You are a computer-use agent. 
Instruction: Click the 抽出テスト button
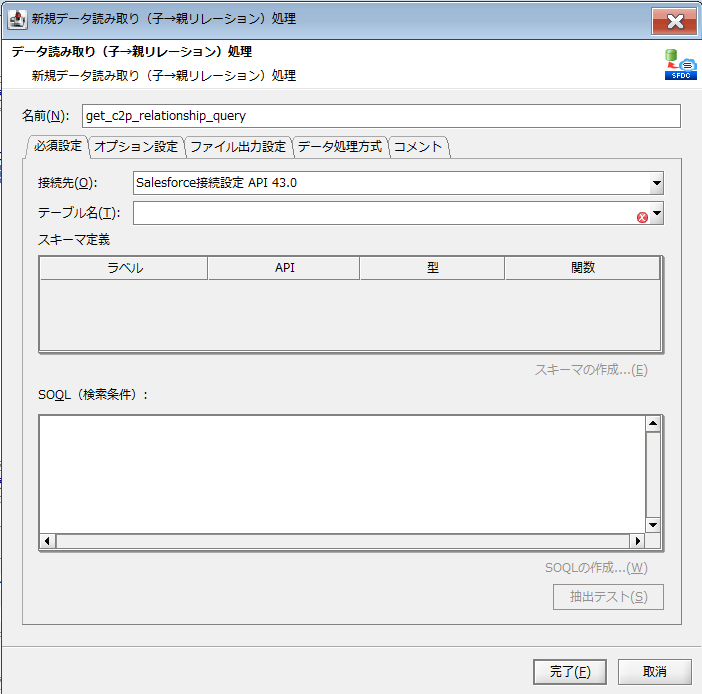pos(608,597)
